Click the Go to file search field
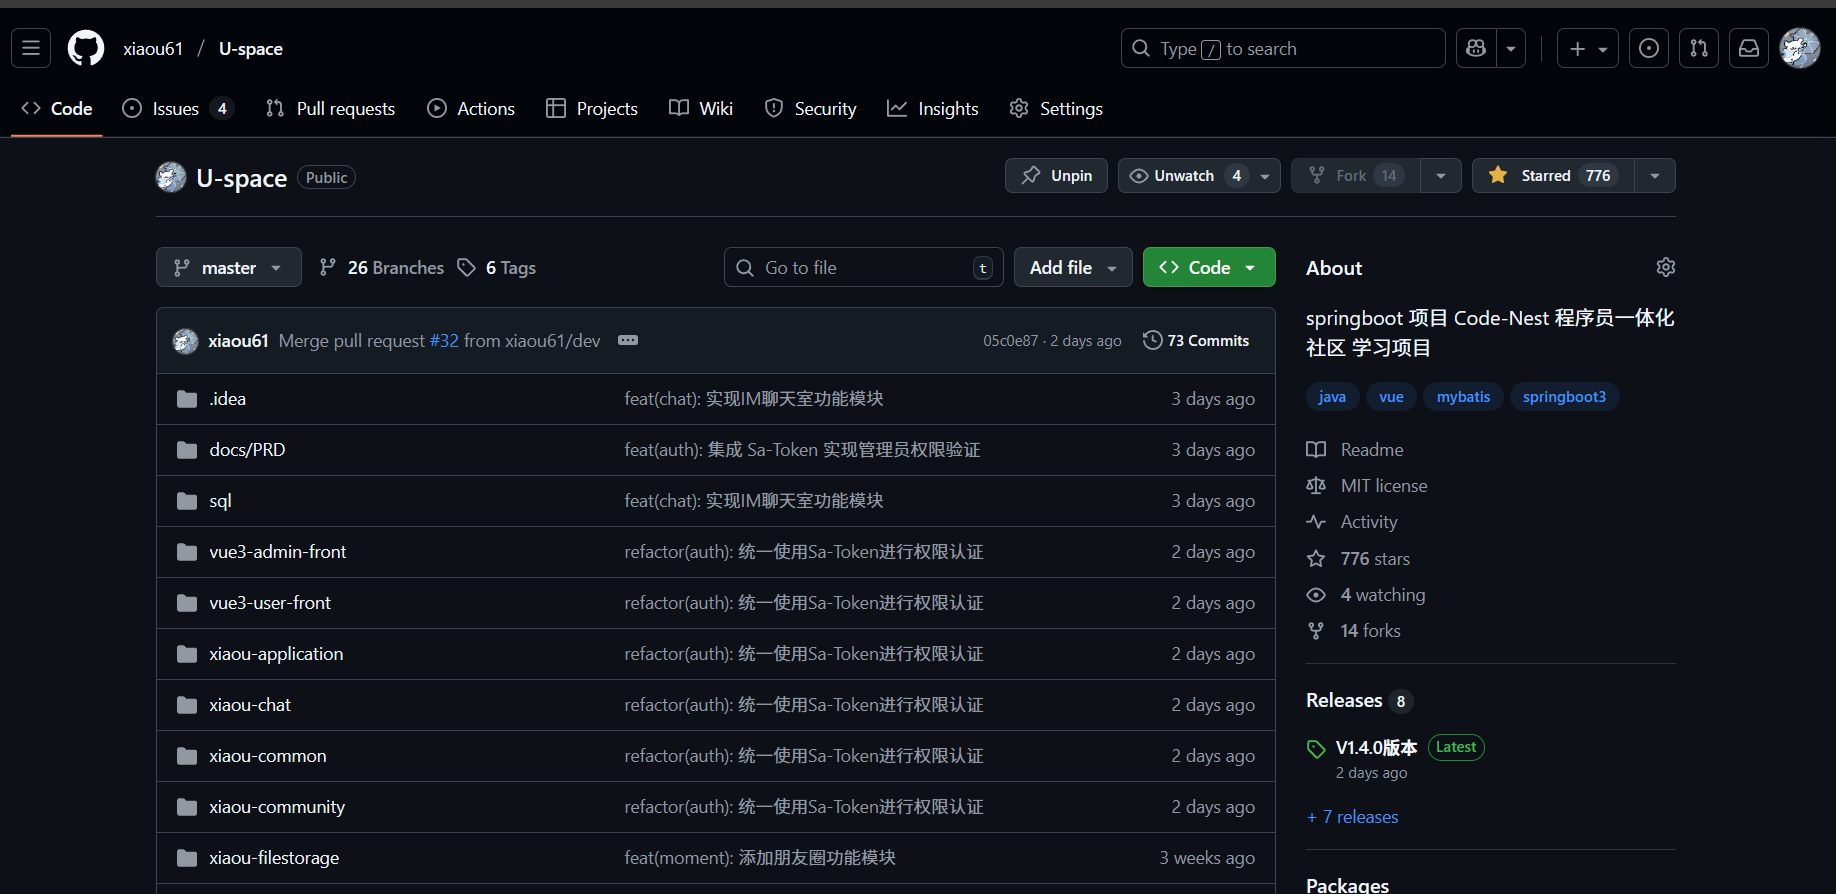This screenshot has height=894, width=1836. pos(864,267)
